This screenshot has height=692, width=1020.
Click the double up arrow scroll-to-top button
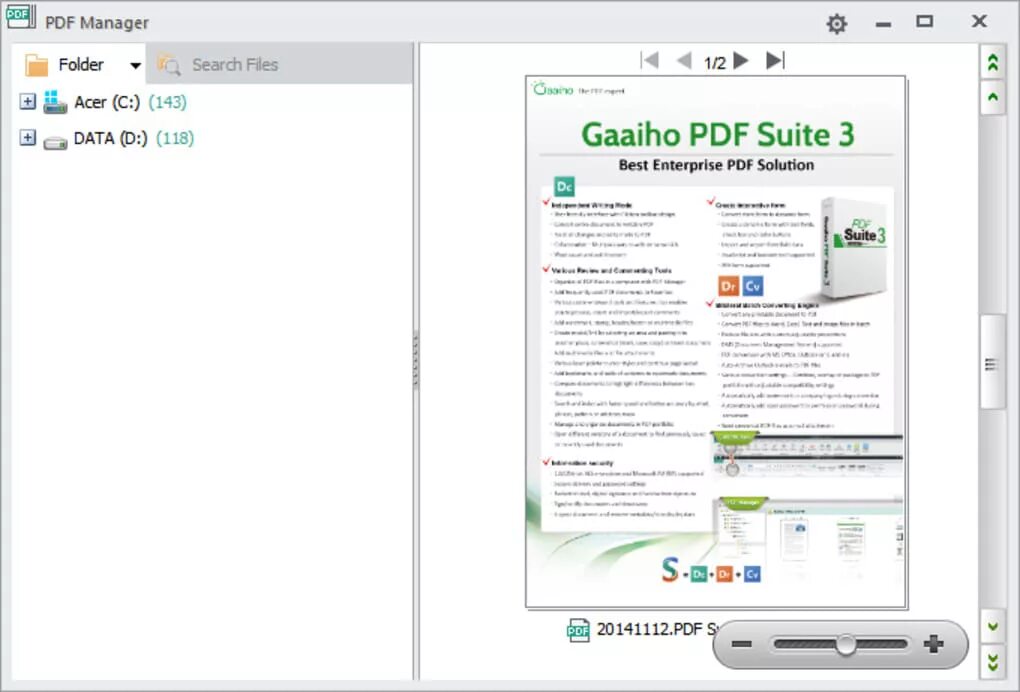click(x=993, y=62)
